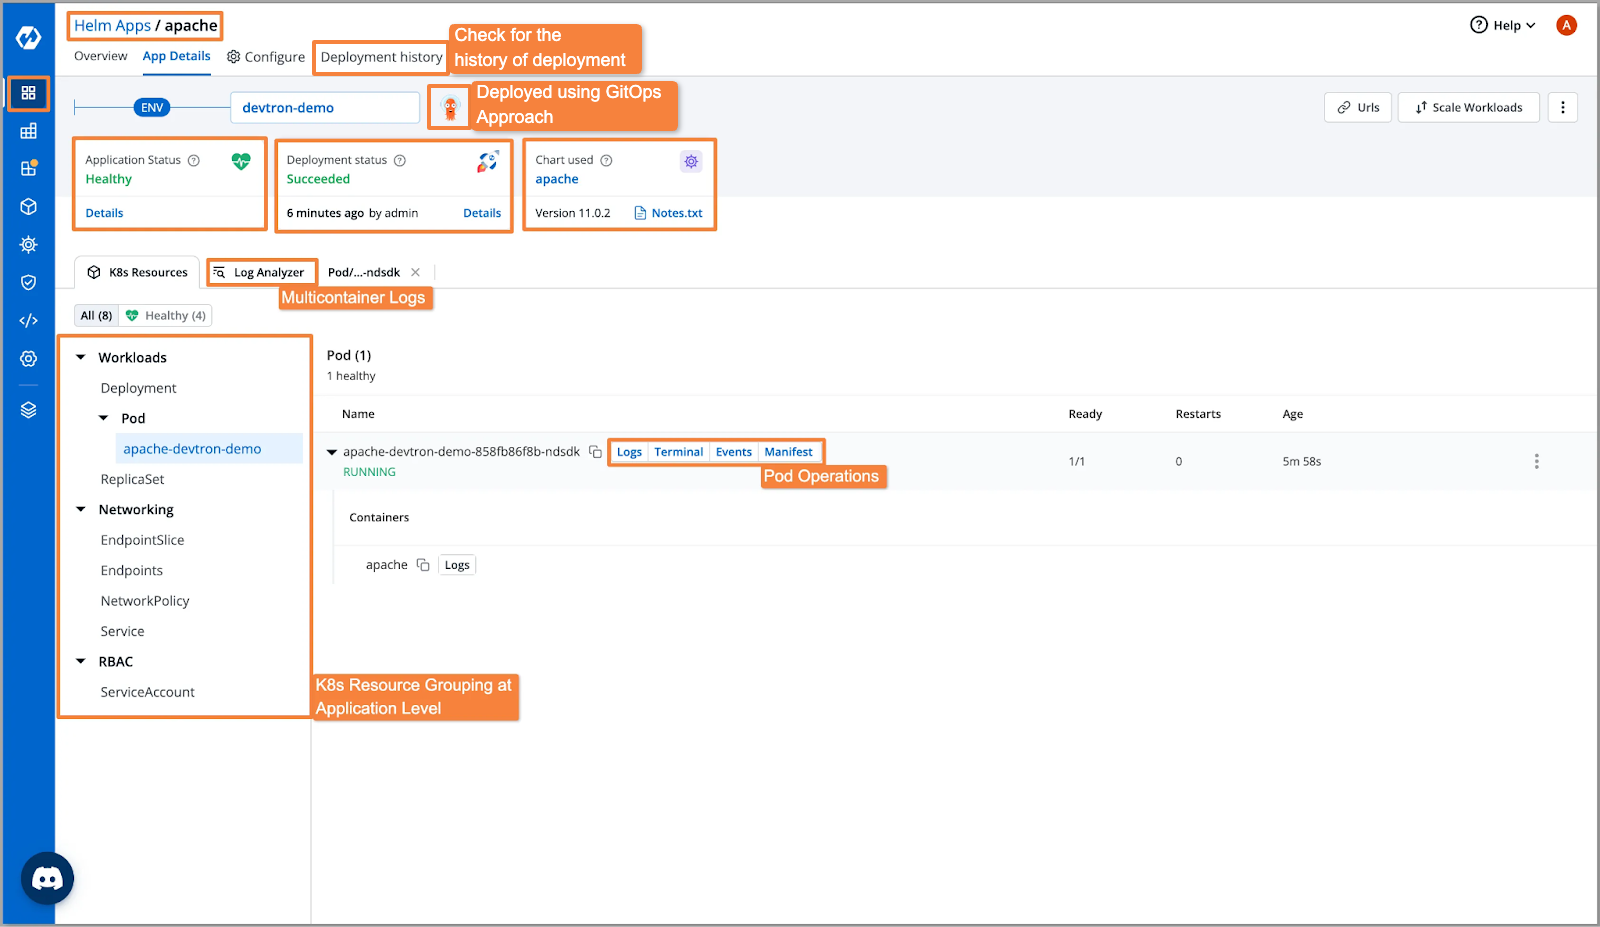Image resolution: width=1600 pixels, height=927 pixels.
Task: Click the Deployment status help icon
Action: click(400, 160)
